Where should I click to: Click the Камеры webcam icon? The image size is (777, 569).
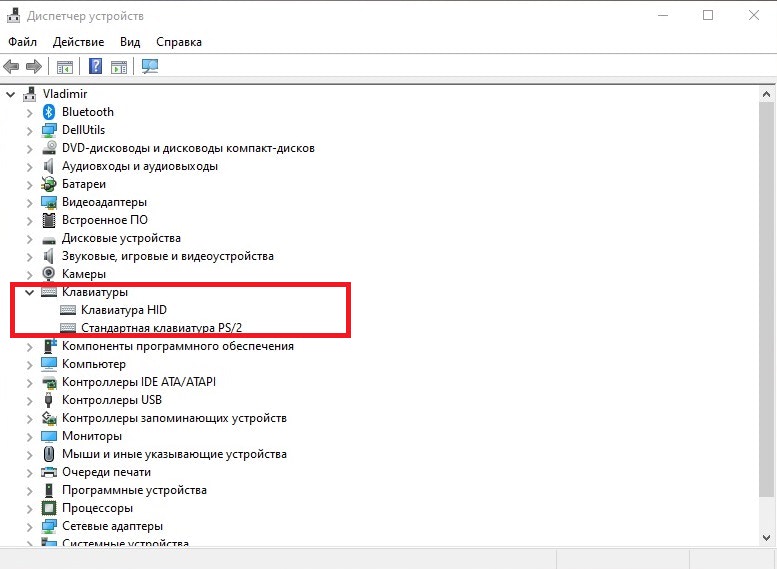[x=49, y=274]
